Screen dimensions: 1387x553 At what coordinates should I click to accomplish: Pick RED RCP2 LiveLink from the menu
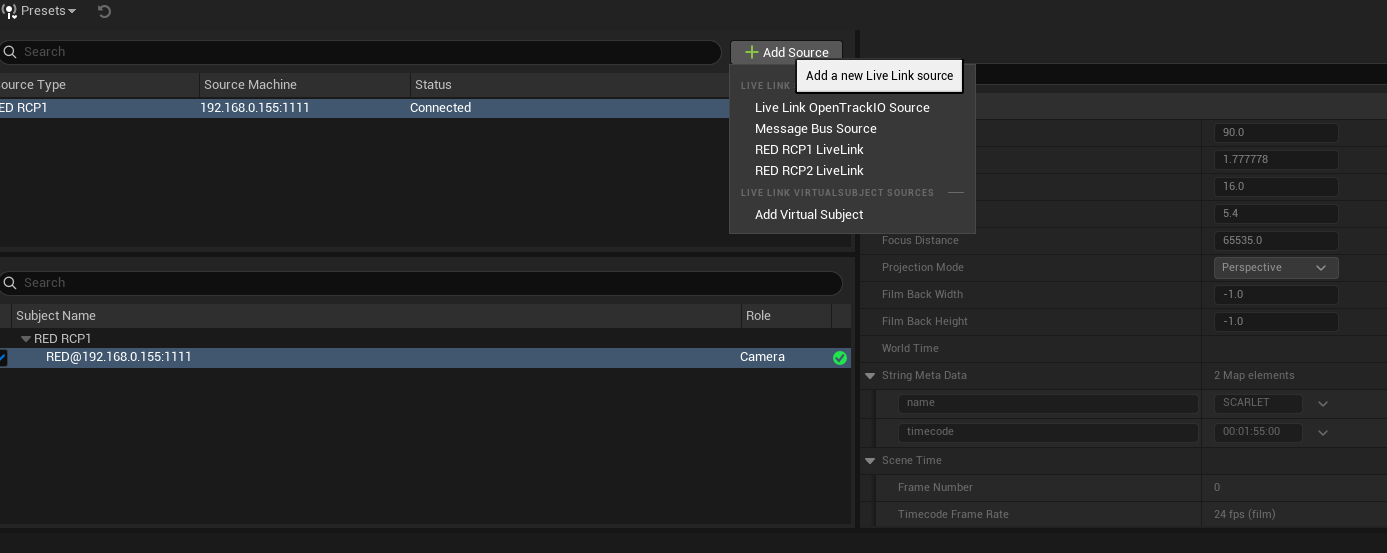coord(809,171)
